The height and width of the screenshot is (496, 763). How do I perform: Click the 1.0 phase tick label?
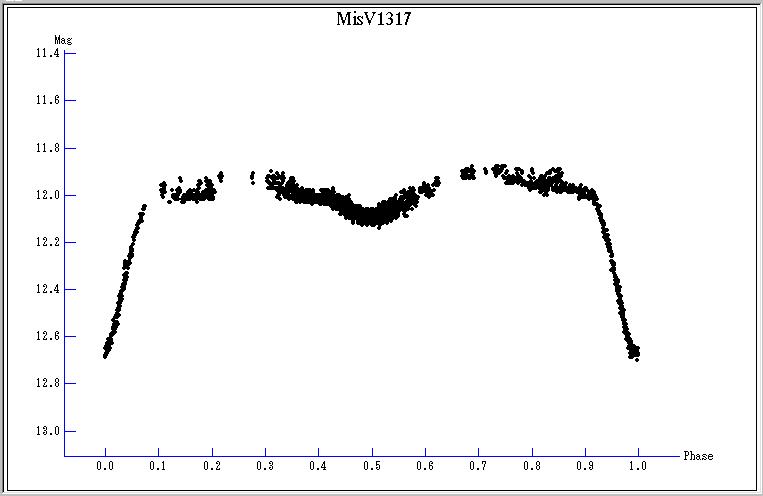coord(638,466)
